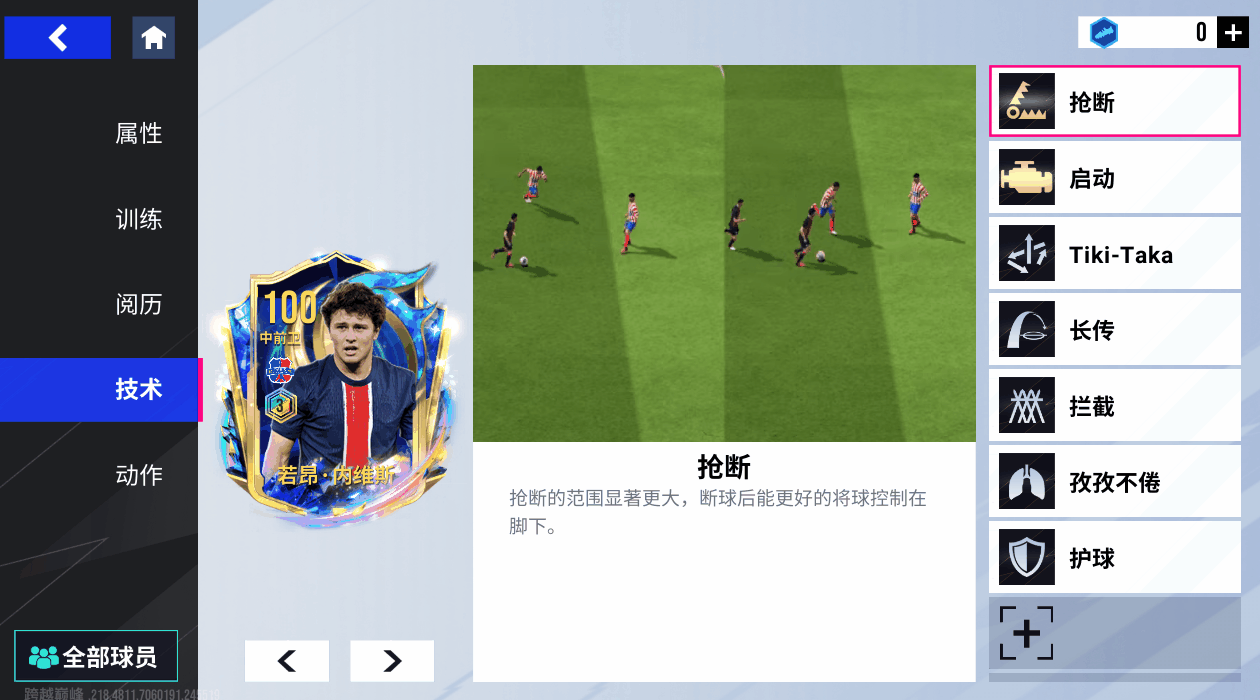
Task: Open the home screen icon
Action: [153, 38]
